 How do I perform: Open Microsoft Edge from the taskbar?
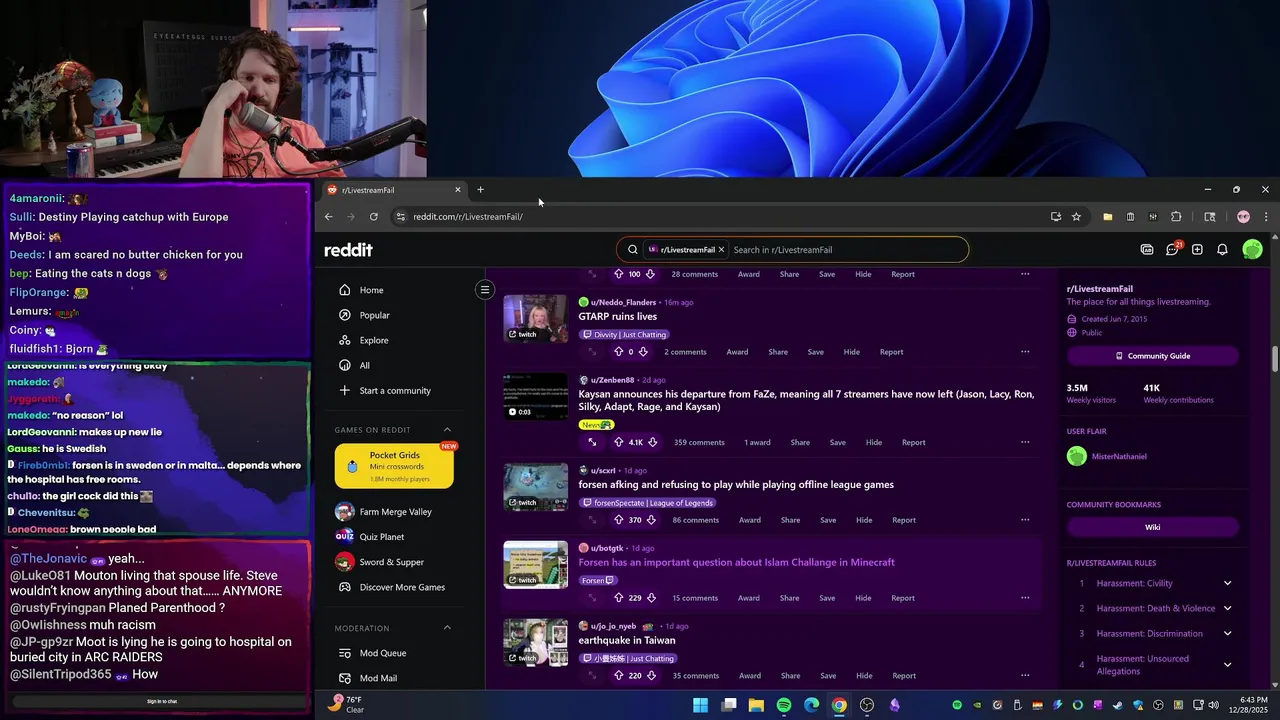[812, 705]
